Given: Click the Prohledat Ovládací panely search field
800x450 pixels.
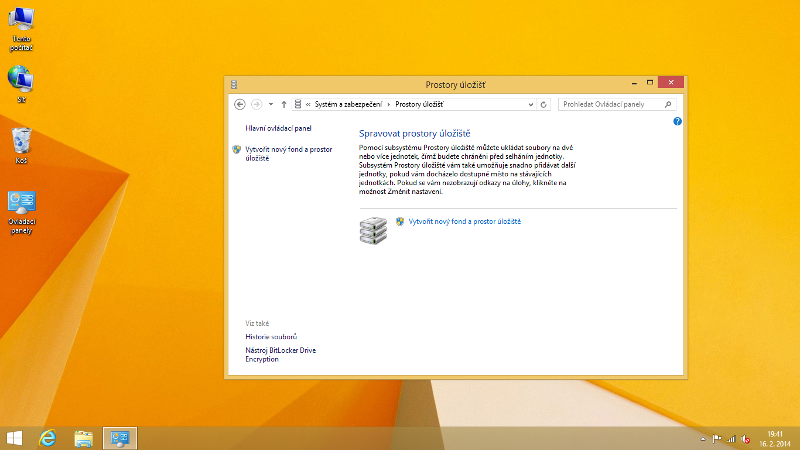Looking at the screenshot, I should tap(610, 104).
